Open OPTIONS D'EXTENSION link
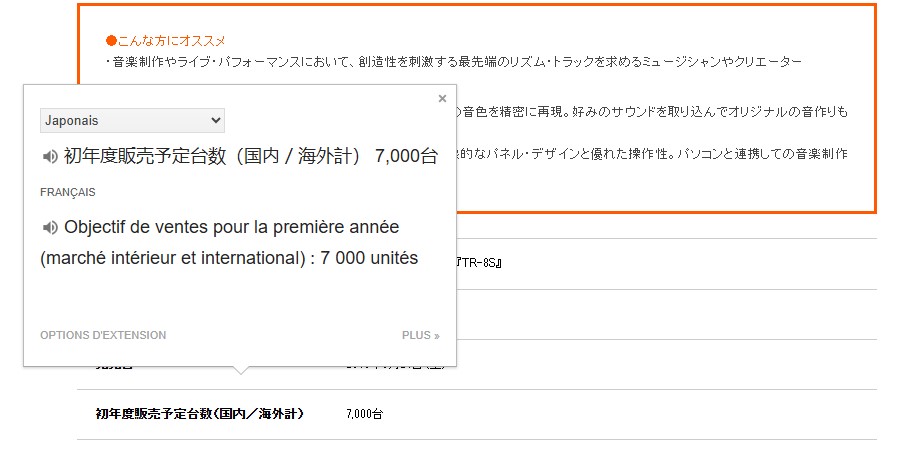 pyautogui.click(x=103, y=335)
